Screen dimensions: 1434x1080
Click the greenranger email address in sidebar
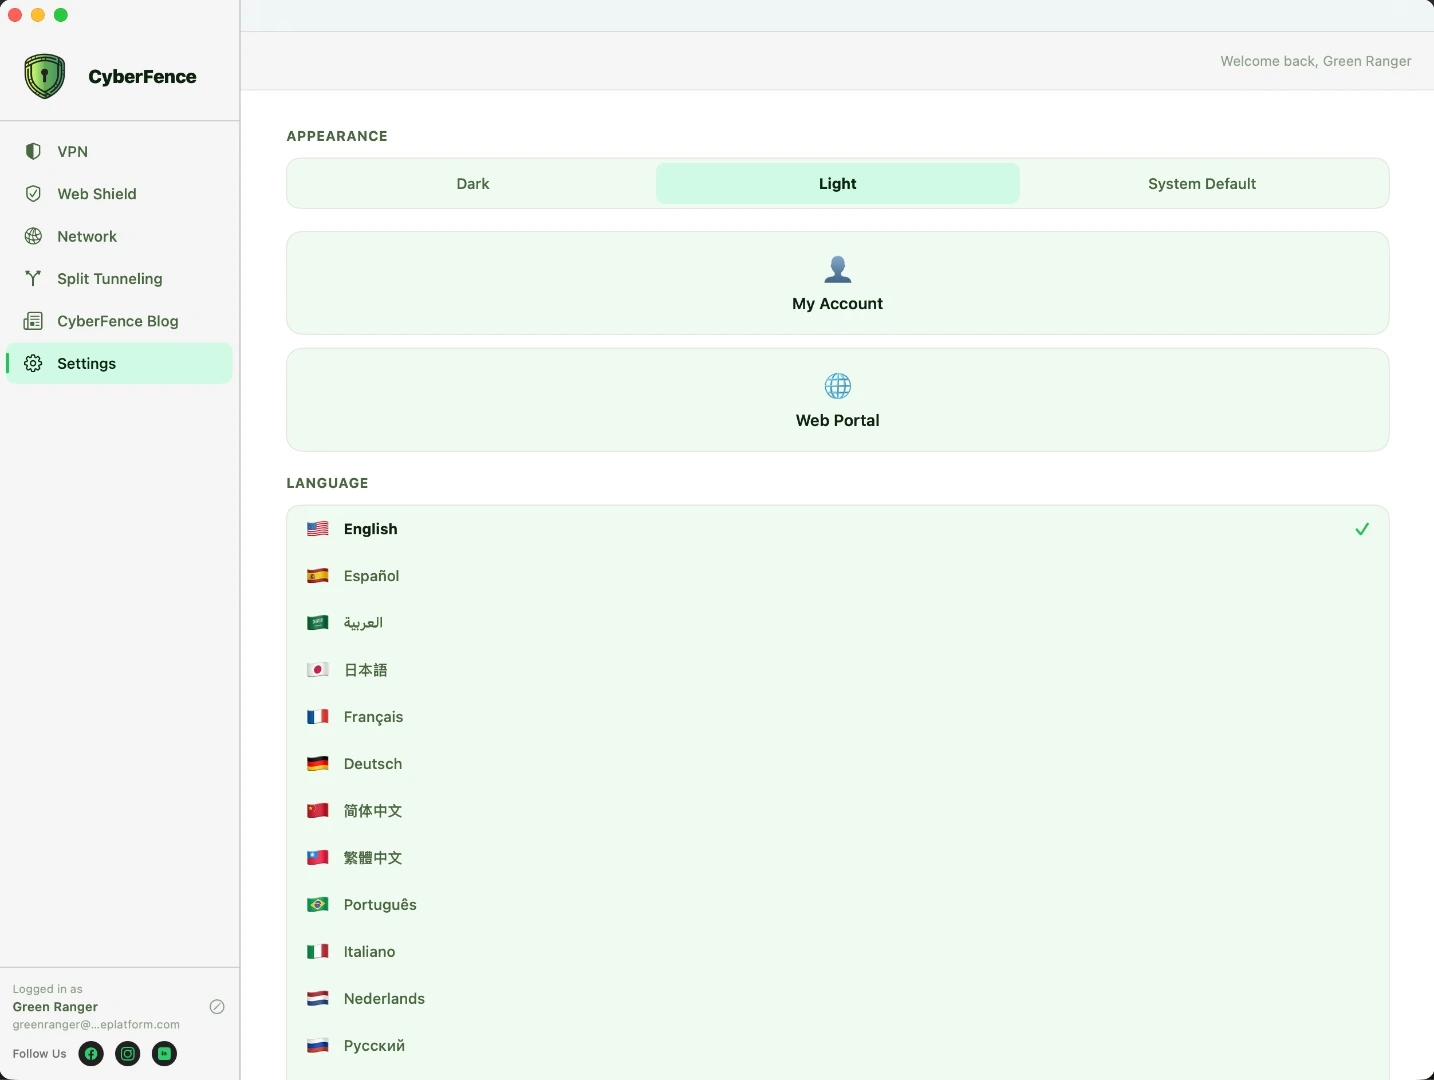point(96,1025)
